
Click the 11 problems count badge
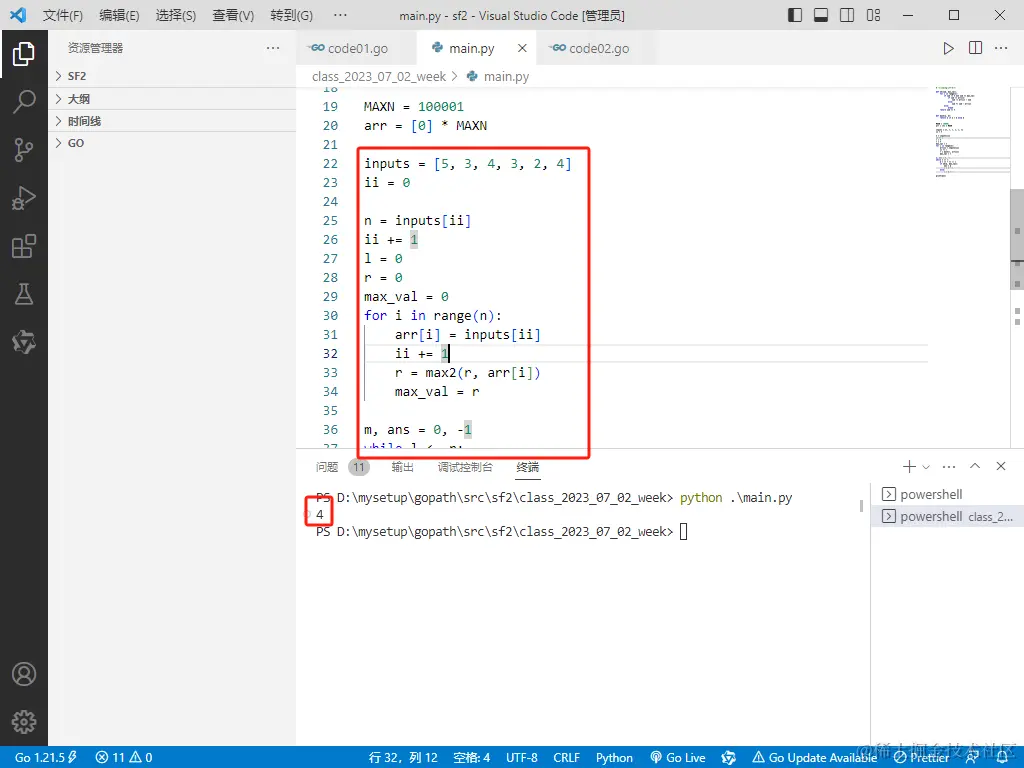coord(359,467)
